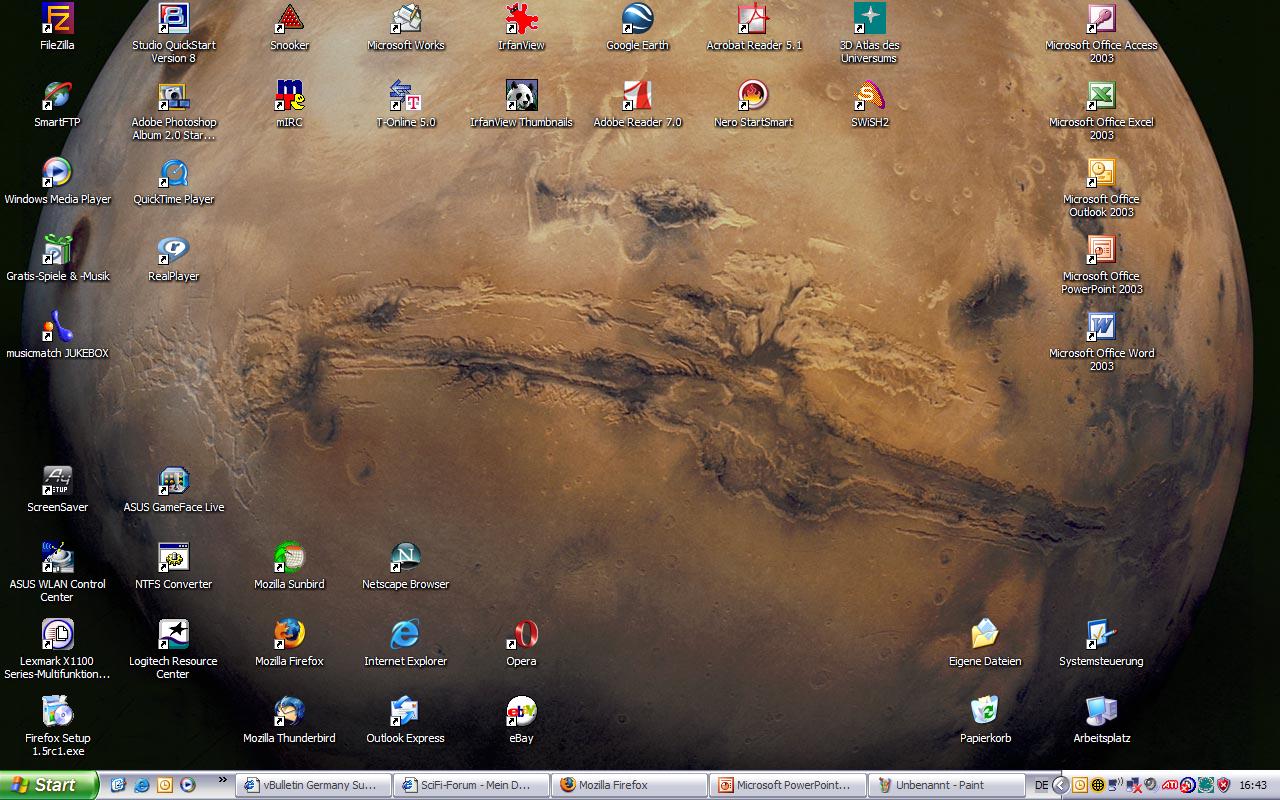Launch Google Earth from the desktop
Image resolution: width=1280 pixels, height=800 pixels.
[637, 20]
